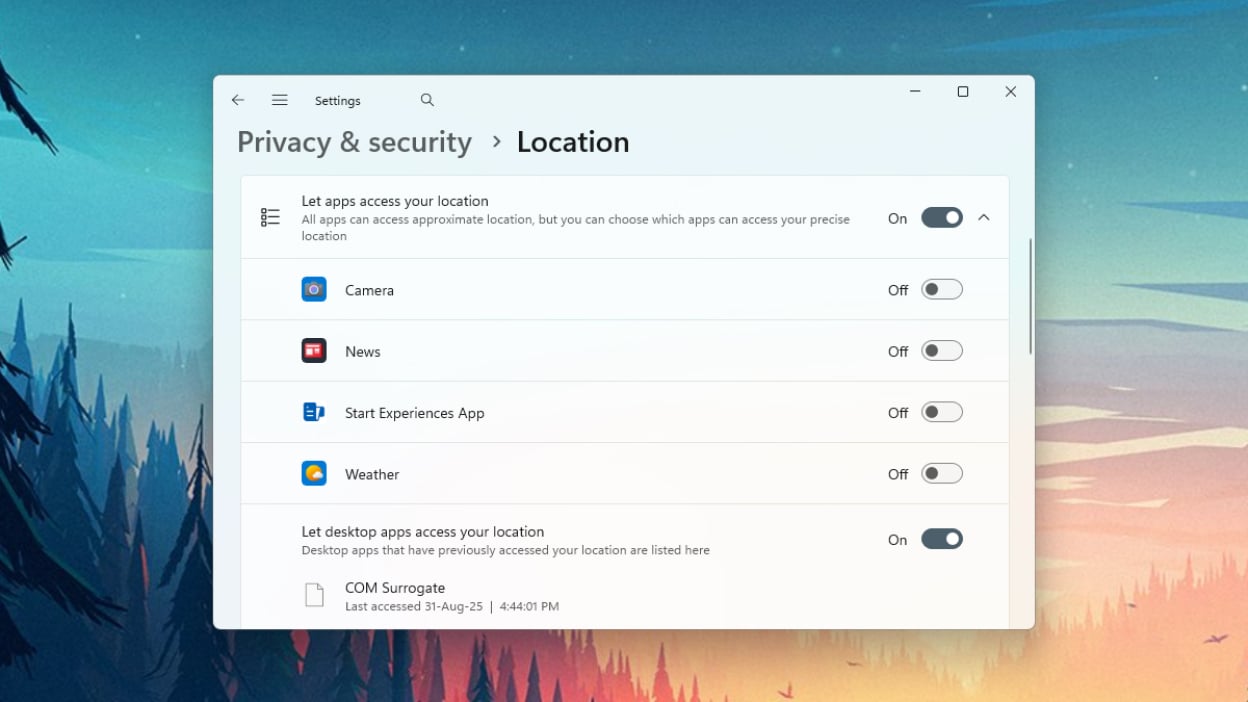The height and width of the screenshot is (702, 1248).
Task: Go to Privacy & security breadcrumb
Action: click(354, 142)
